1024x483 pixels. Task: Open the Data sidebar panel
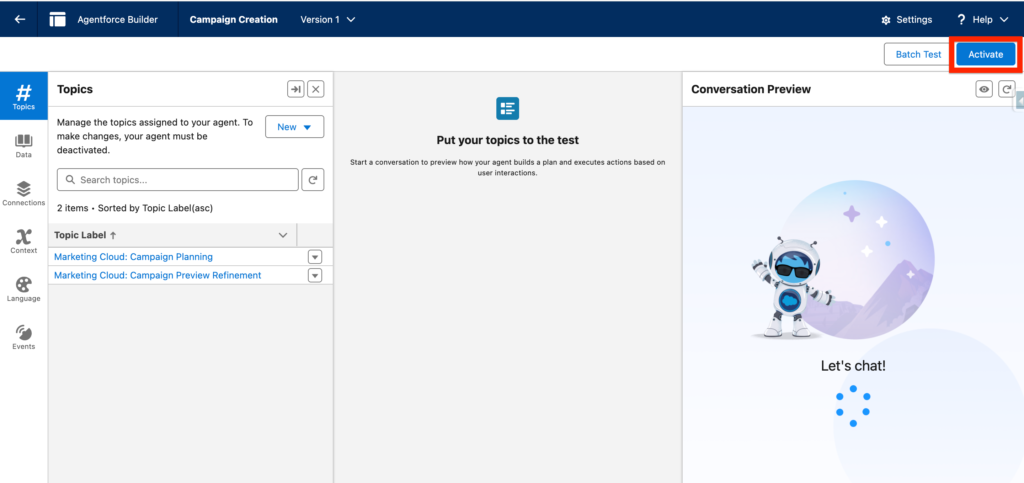click(23, 146)
